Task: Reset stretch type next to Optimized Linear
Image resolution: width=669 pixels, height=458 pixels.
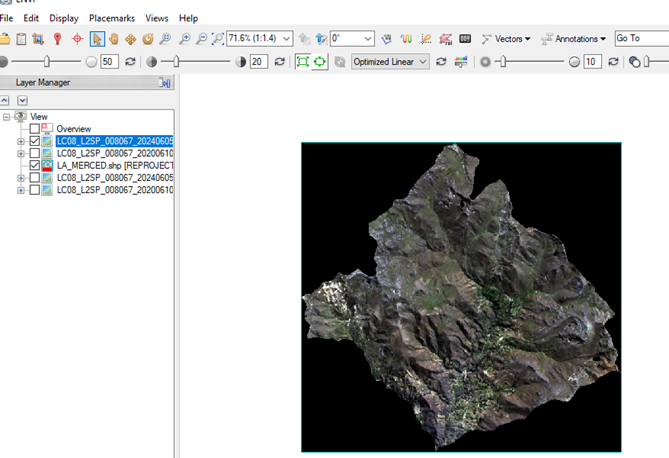Action: (441, 62)
